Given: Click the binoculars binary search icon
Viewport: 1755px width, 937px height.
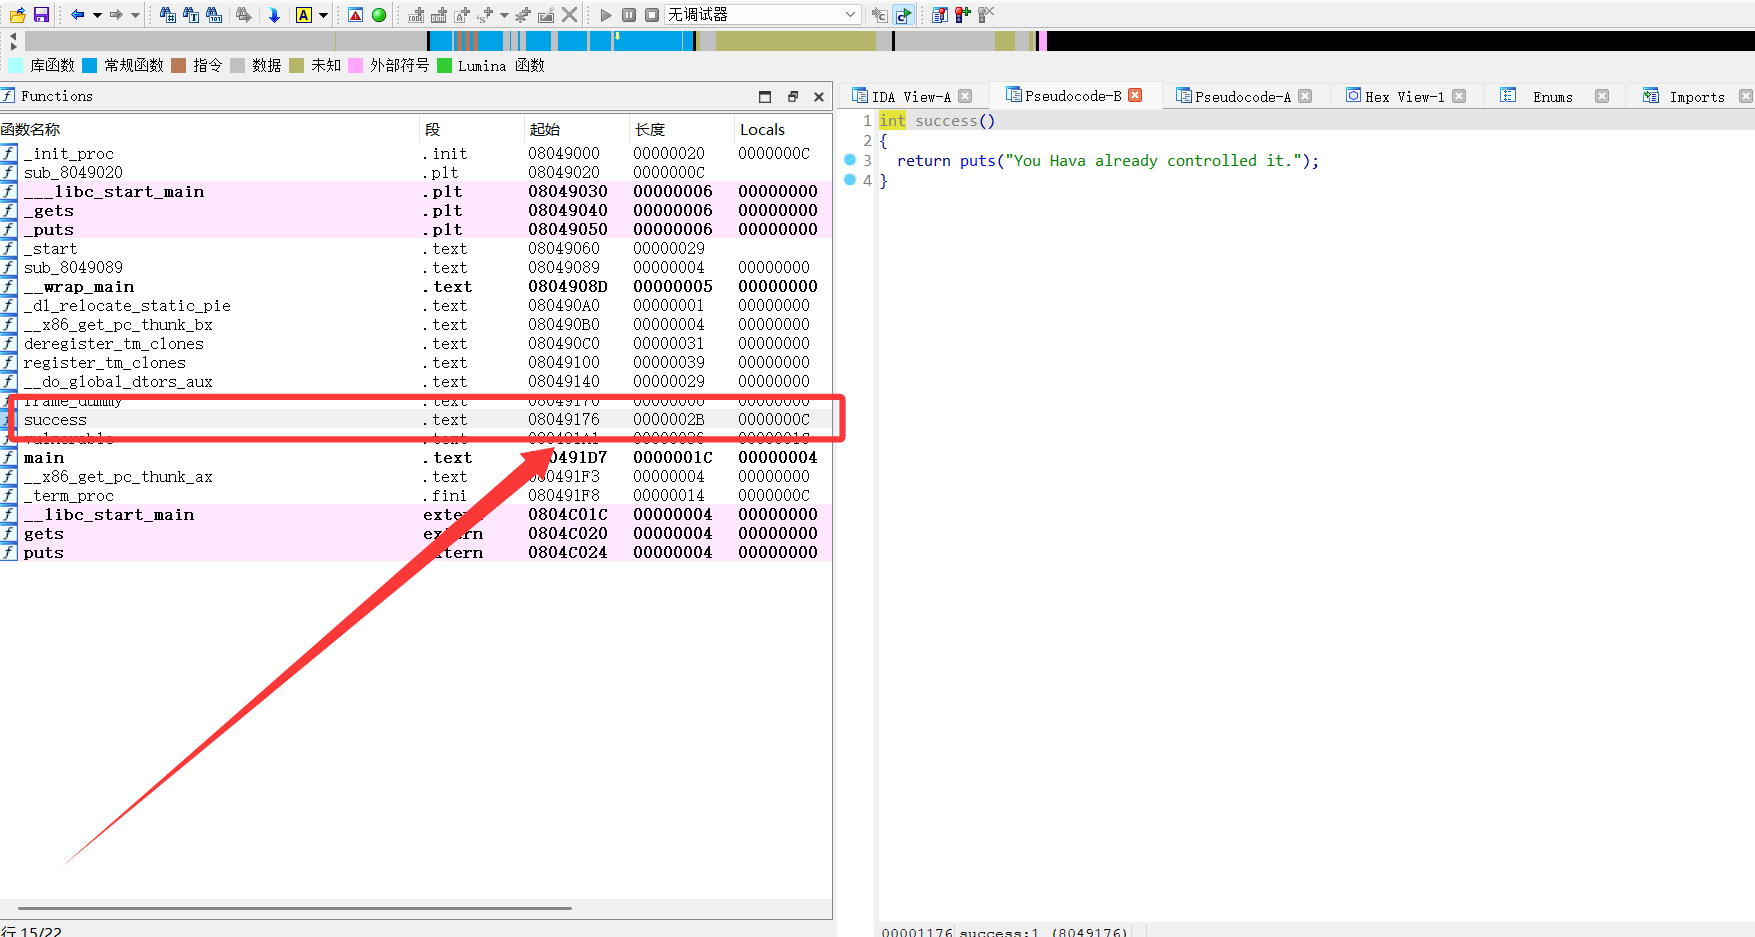Looking at the screenshot, I should click(214, 15).
